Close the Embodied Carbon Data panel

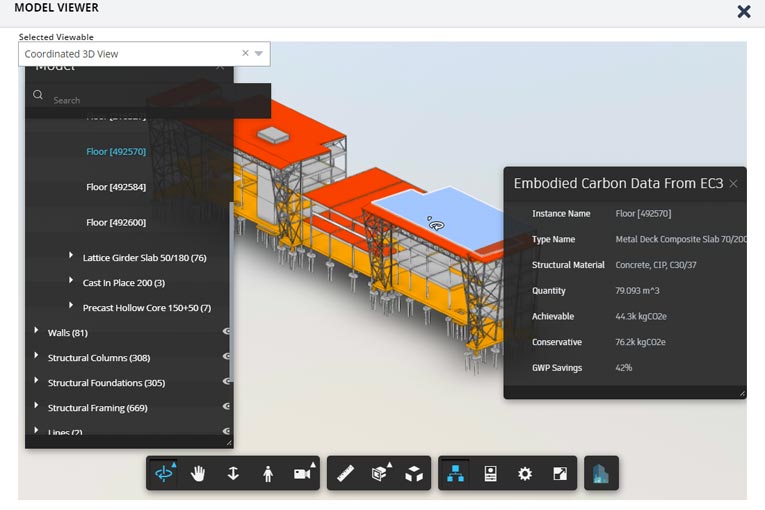(733, 184)
